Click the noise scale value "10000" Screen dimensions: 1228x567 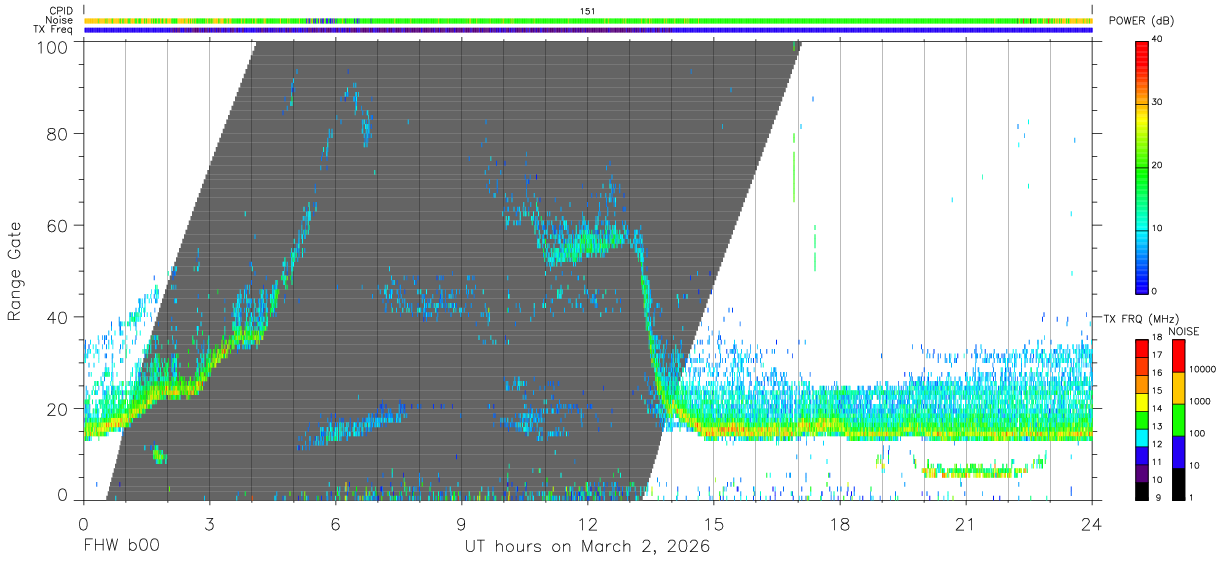(1203, 369)
